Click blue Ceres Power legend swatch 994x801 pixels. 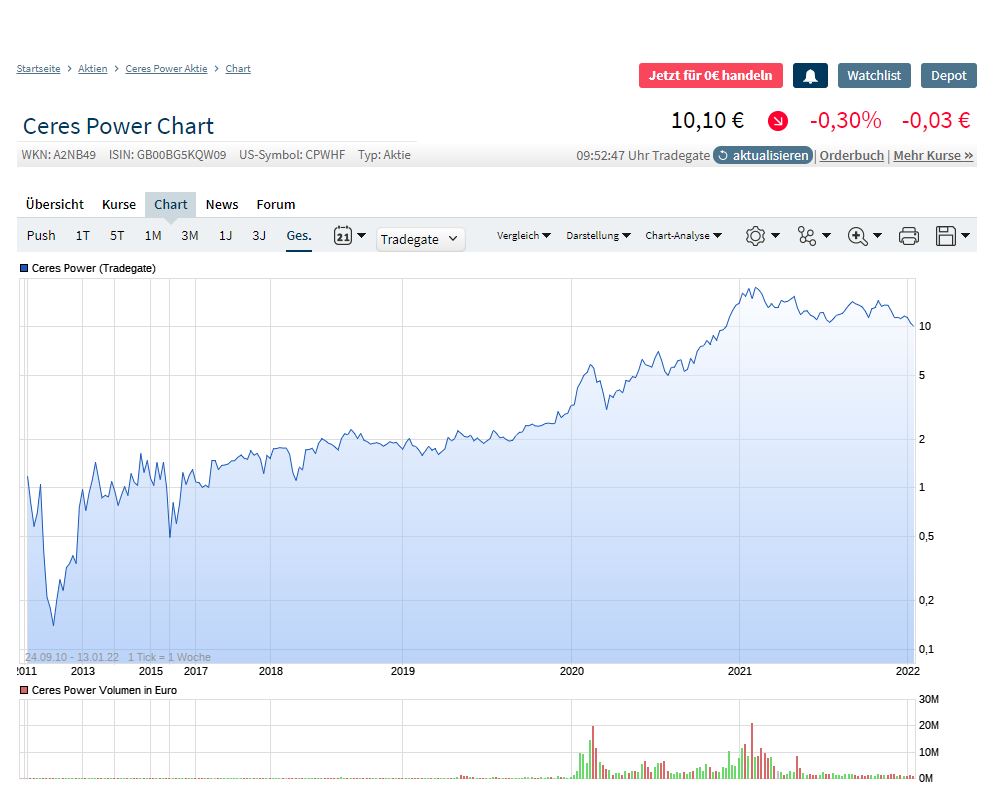(x=24, y=268)
